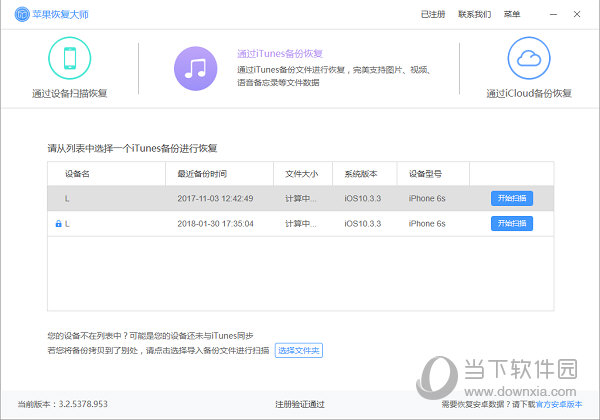
Task: Start scanning the 2018-01-30 backup
Action: pyautogui.click(x=512, y=223)
